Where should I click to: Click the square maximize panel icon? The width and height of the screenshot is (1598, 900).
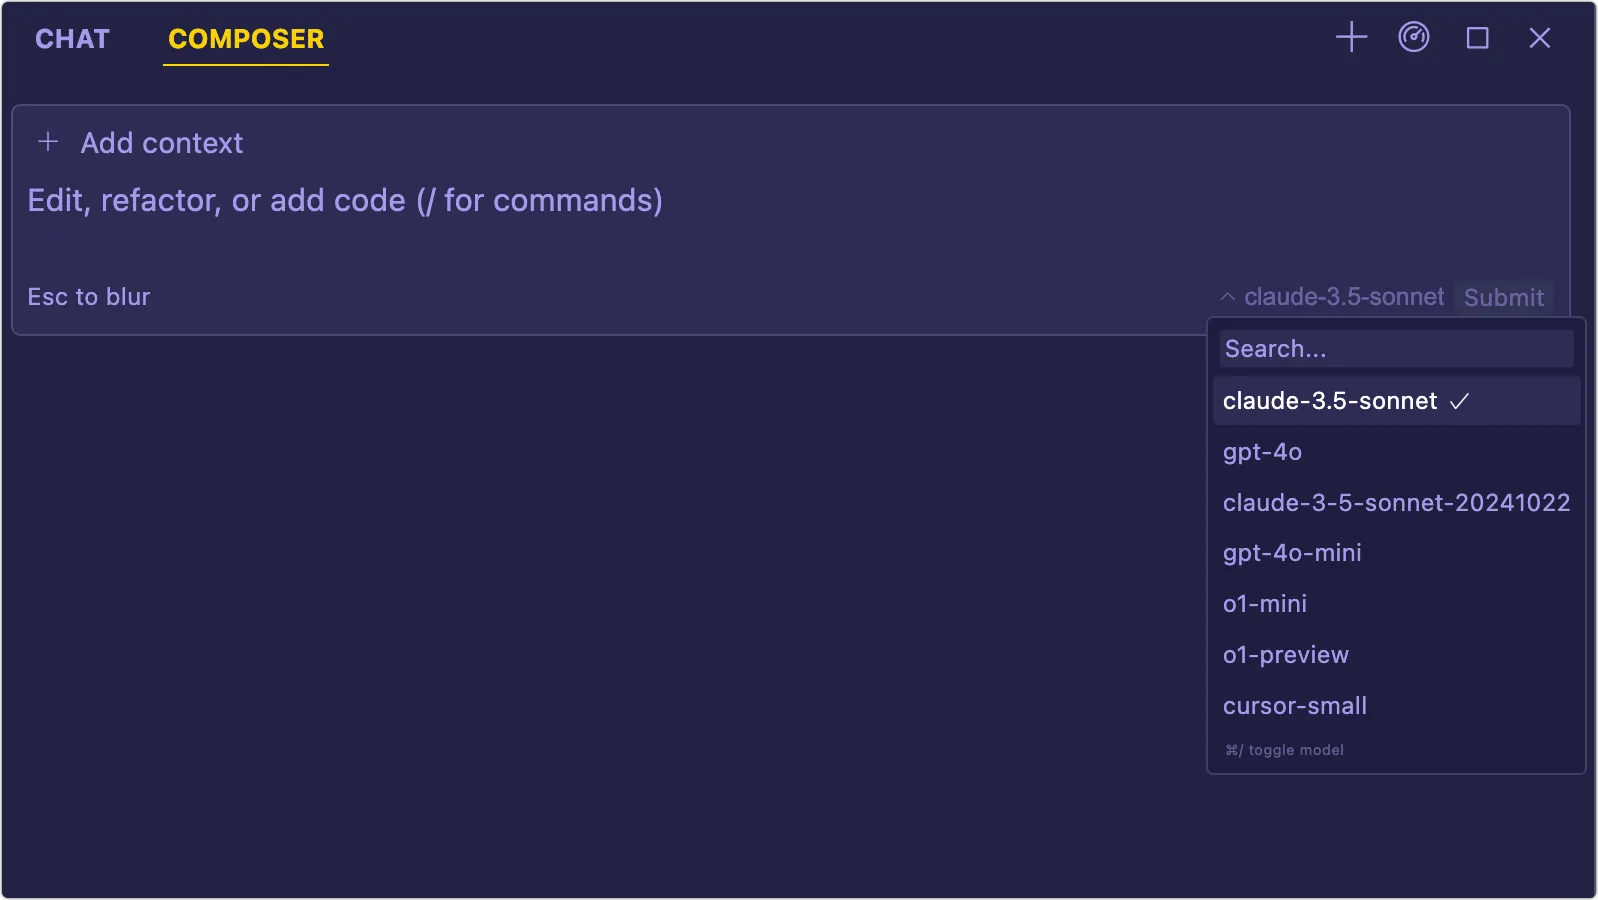click(x=1477, y=38)
